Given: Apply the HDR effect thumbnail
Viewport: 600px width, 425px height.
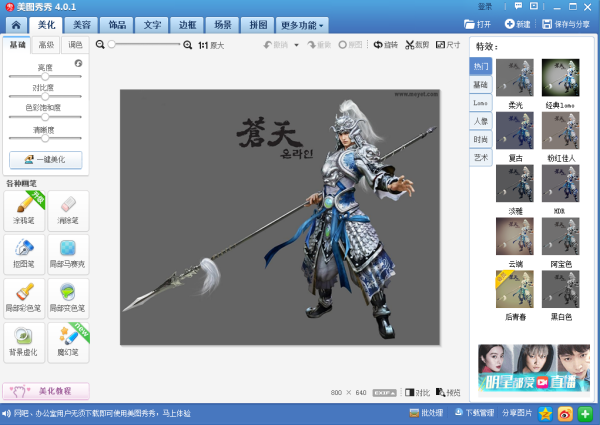Looking at the screenshot, I should point(561,183).
